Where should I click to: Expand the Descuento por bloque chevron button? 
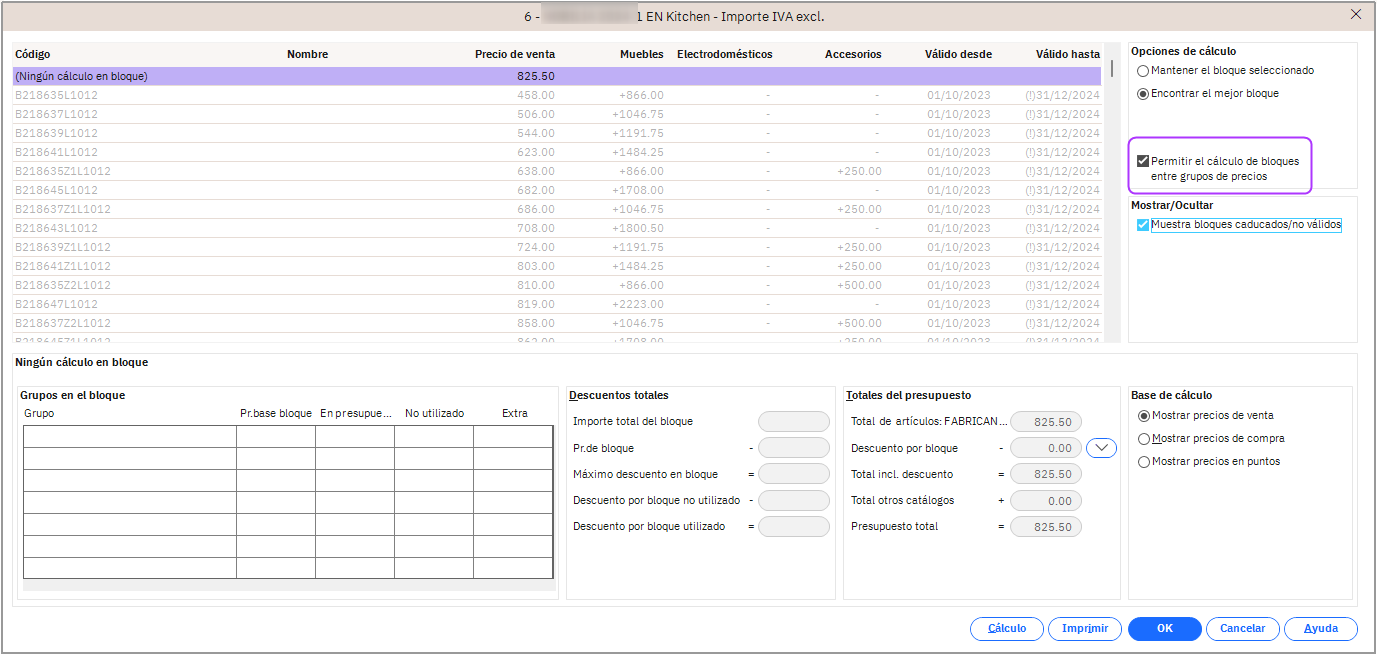click(1101, 448)
